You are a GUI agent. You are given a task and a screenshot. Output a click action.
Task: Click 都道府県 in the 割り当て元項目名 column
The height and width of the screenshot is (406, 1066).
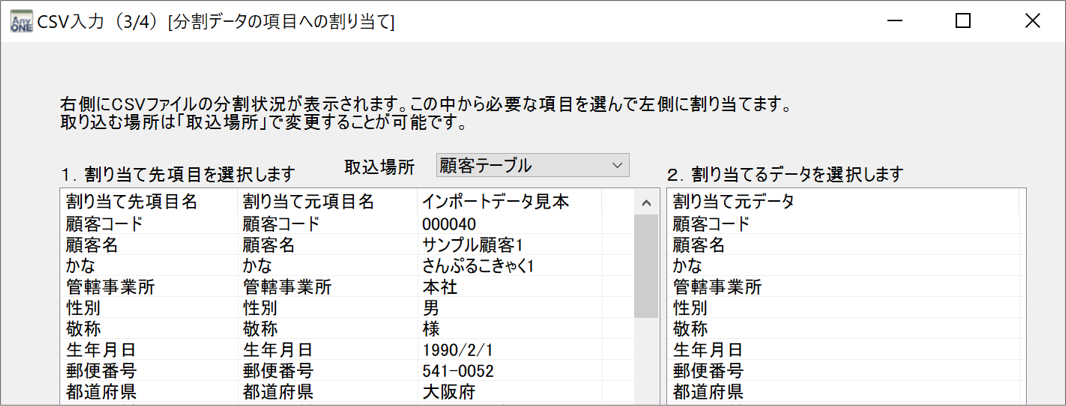(277, 392)
